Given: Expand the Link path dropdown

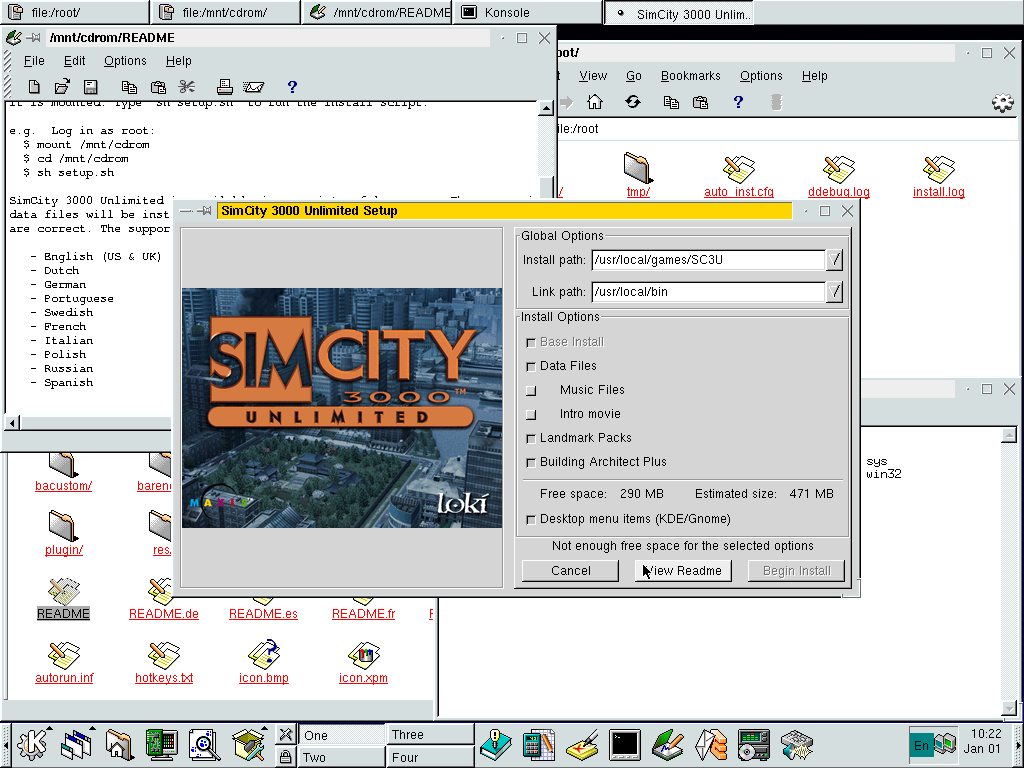Looking at the screenshot, I should 835,292.
